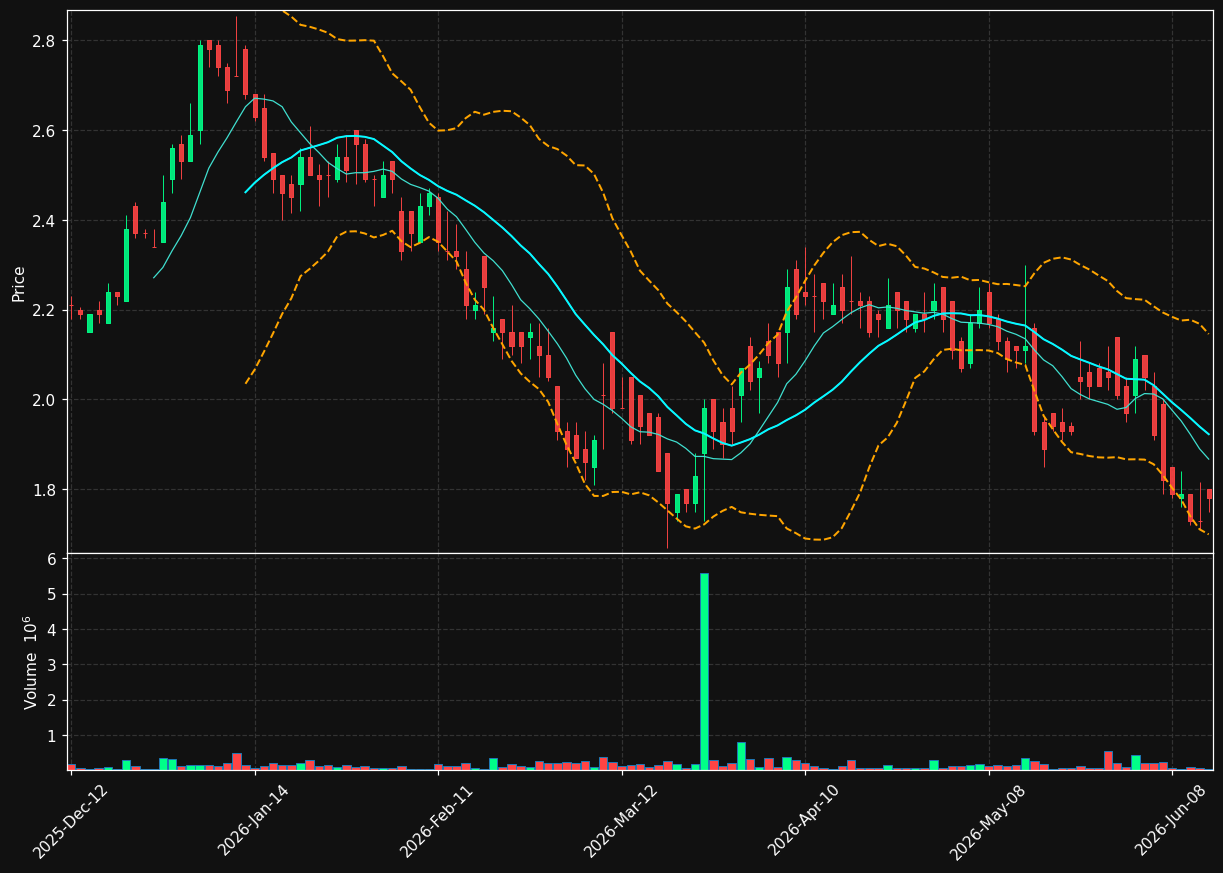
Task: Select the volume tick label 6
Action: pos(52,559)
